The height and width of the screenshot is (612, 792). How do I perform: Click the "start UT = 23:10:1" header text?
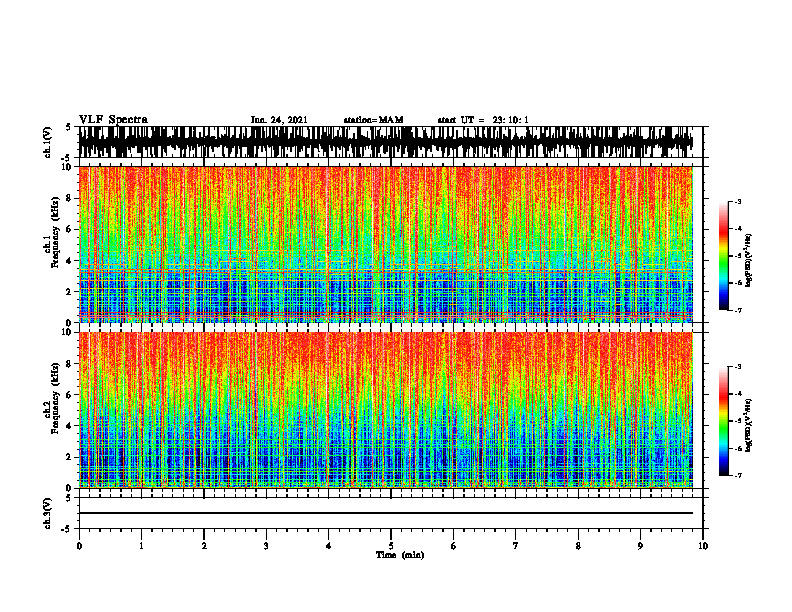[x=483, y=120]
